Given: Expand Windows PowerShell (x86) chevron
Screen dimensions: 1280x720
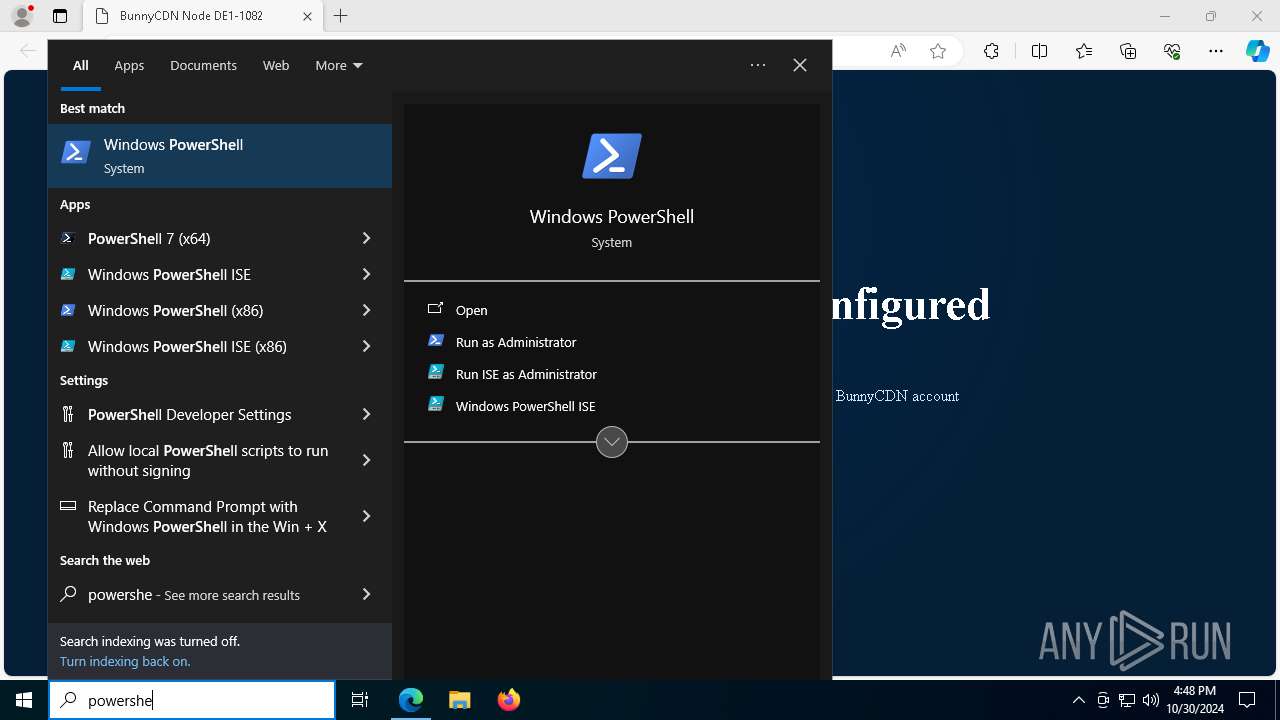Looking at the screenshot, I should tap(366, 310).
